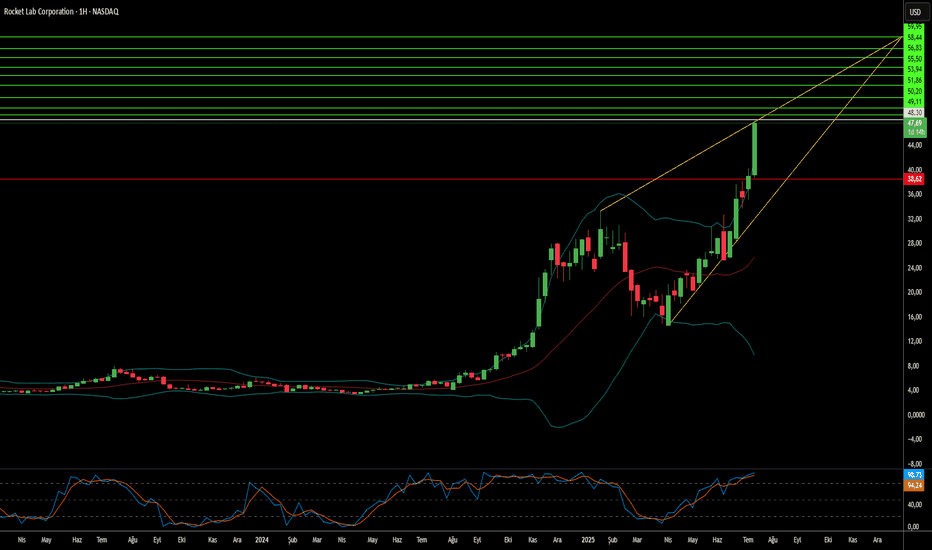Open the USD currency selector
This screenshot has width=932, height=550.
click(915, 12)
